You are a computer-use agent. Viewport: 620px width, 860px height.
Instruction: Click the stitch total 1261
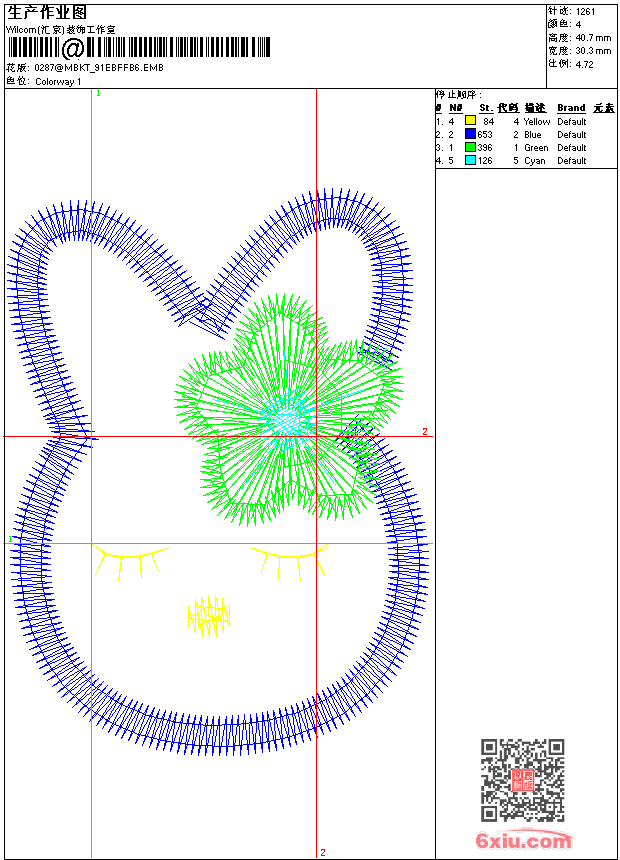pyautogui.click(x=585, y=12)
